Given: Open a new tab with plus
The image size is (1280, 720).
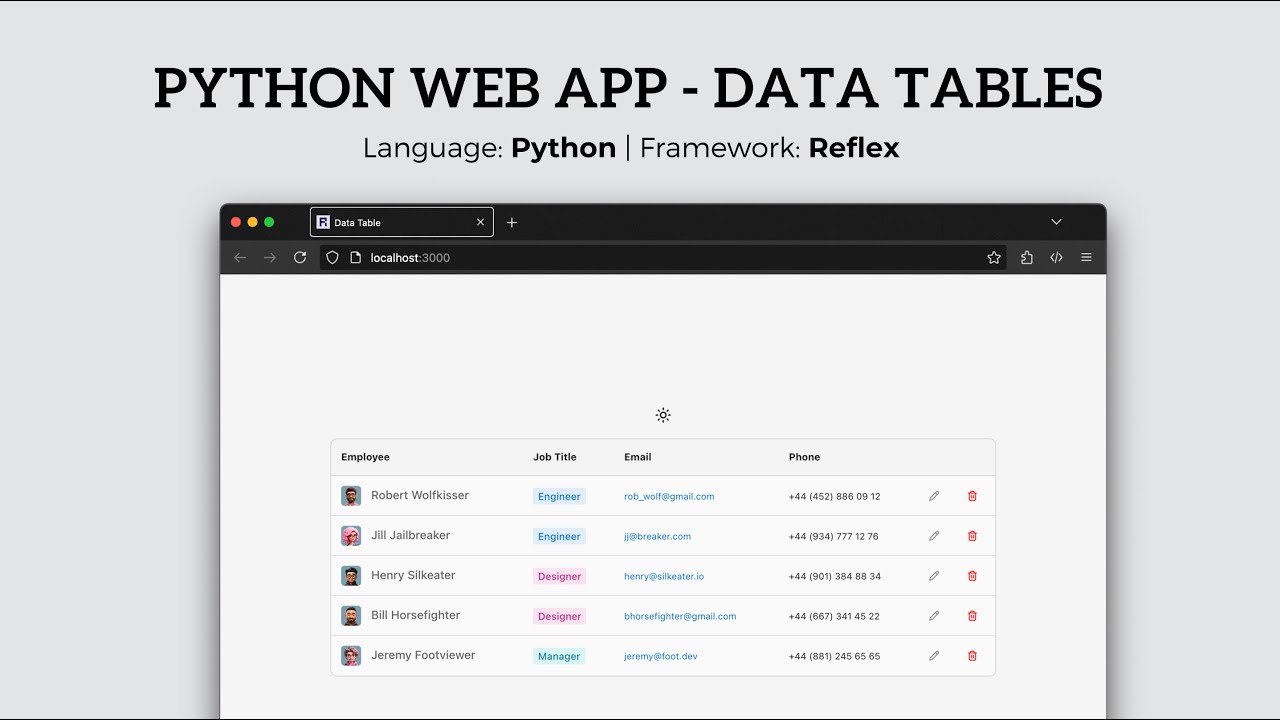Looking at the screenshot, I should (512, 223).
